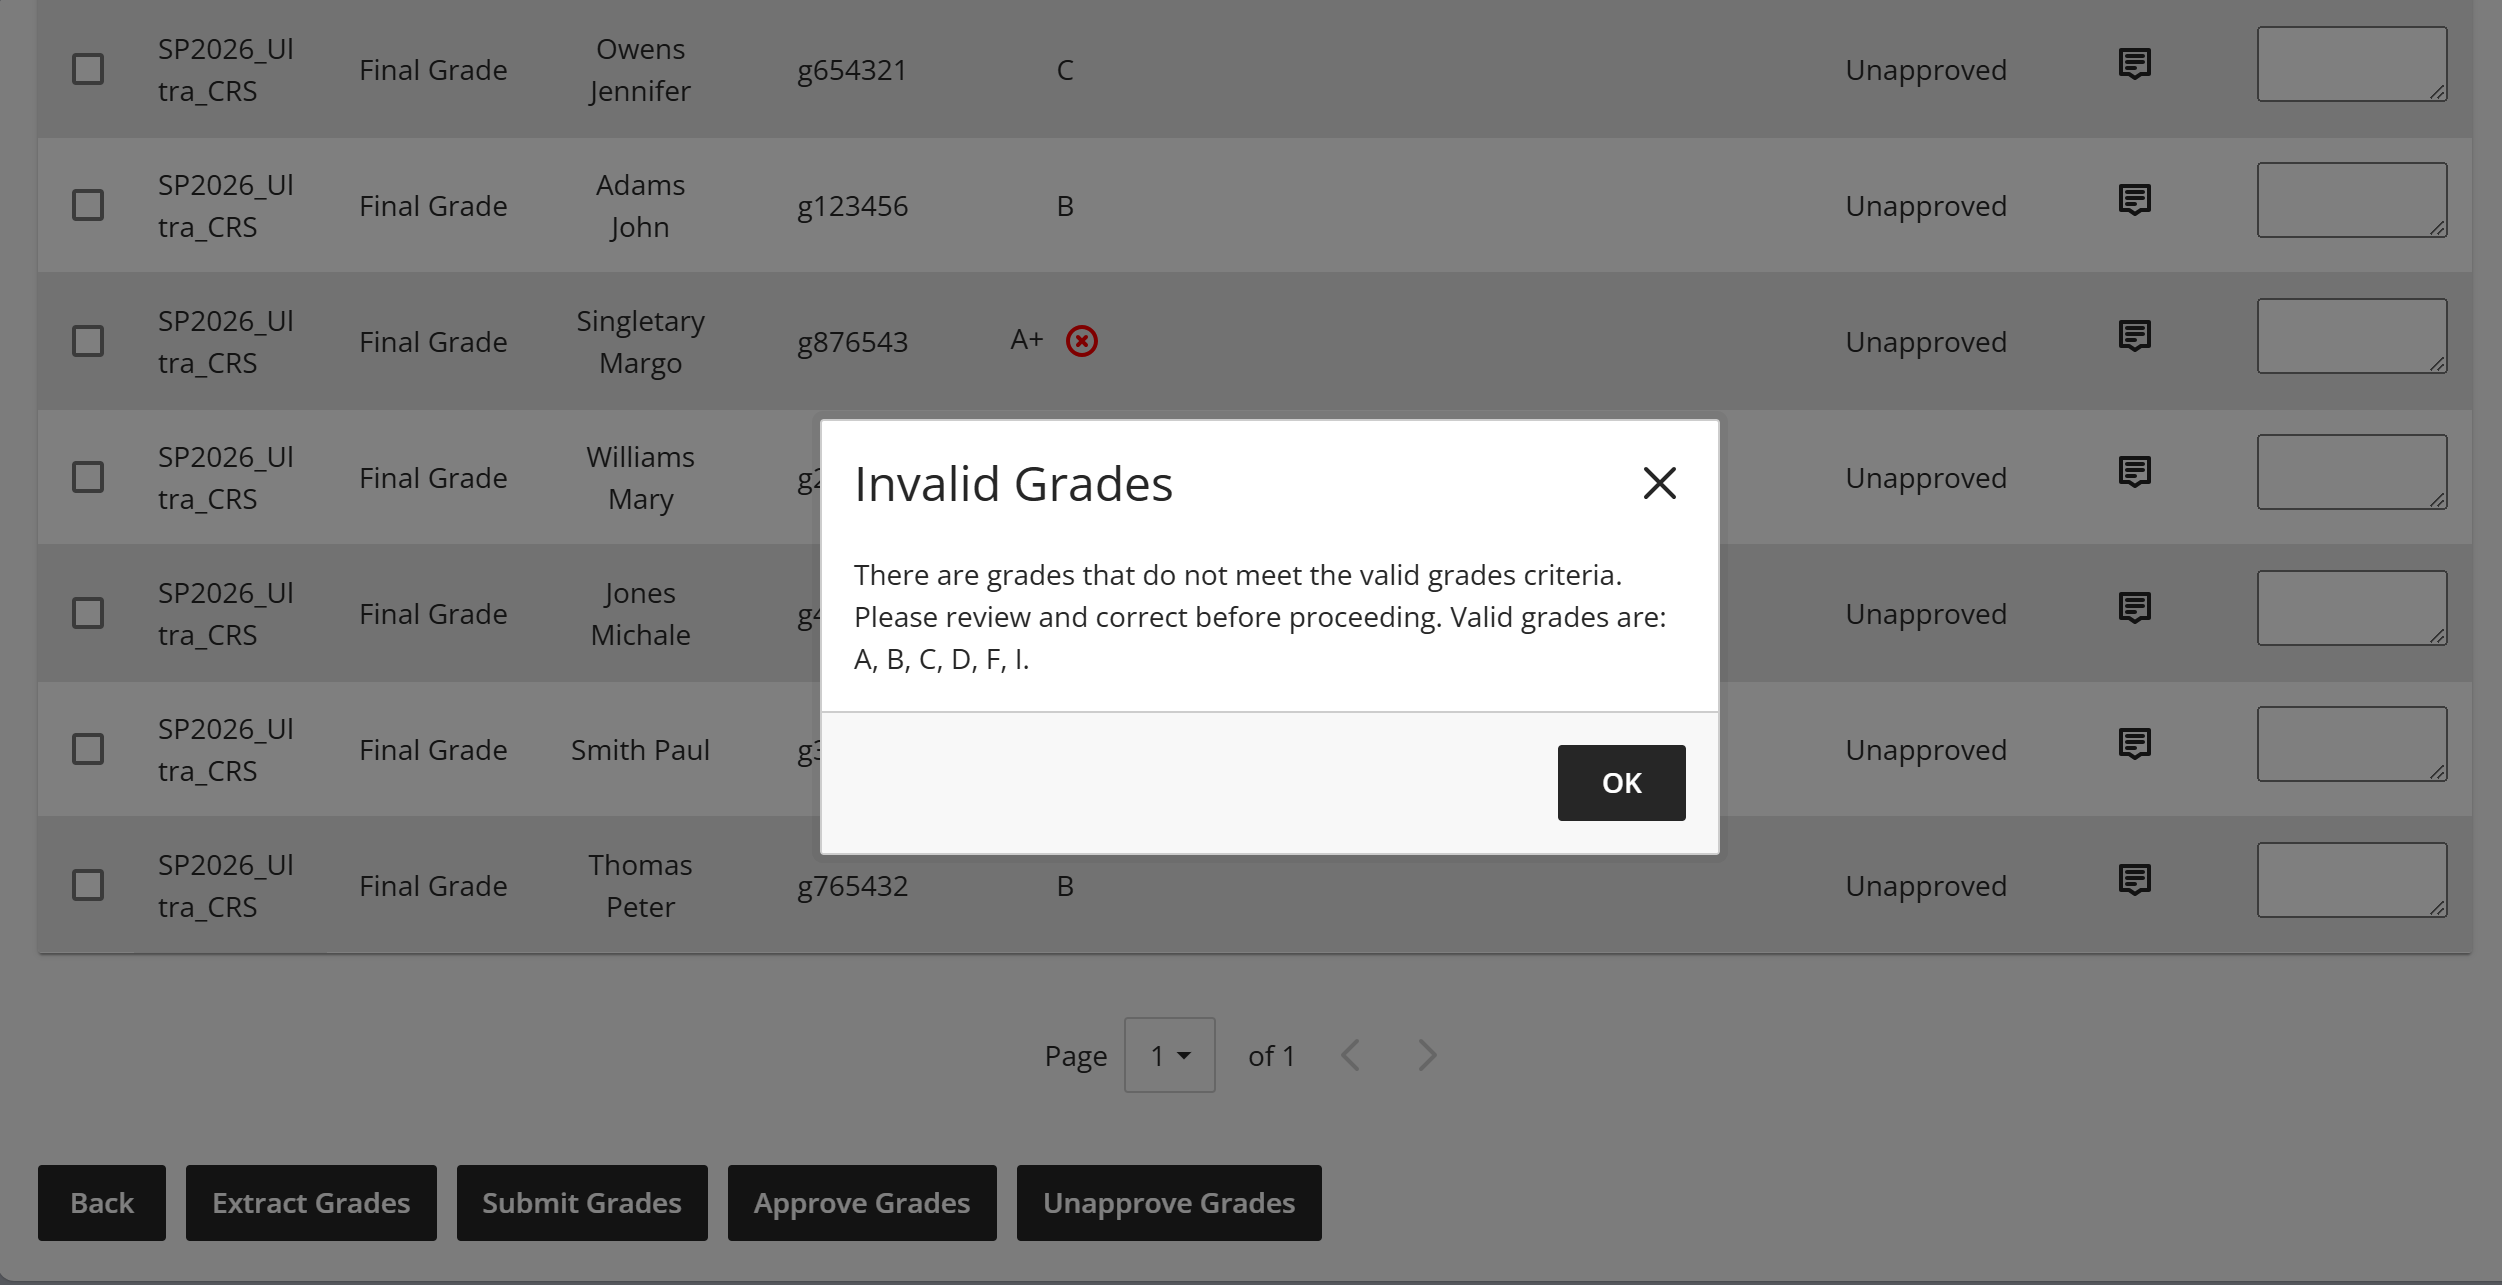Open the feedback note icon for Thomas Peter

pyautogui.click(x=2135, y=880)
